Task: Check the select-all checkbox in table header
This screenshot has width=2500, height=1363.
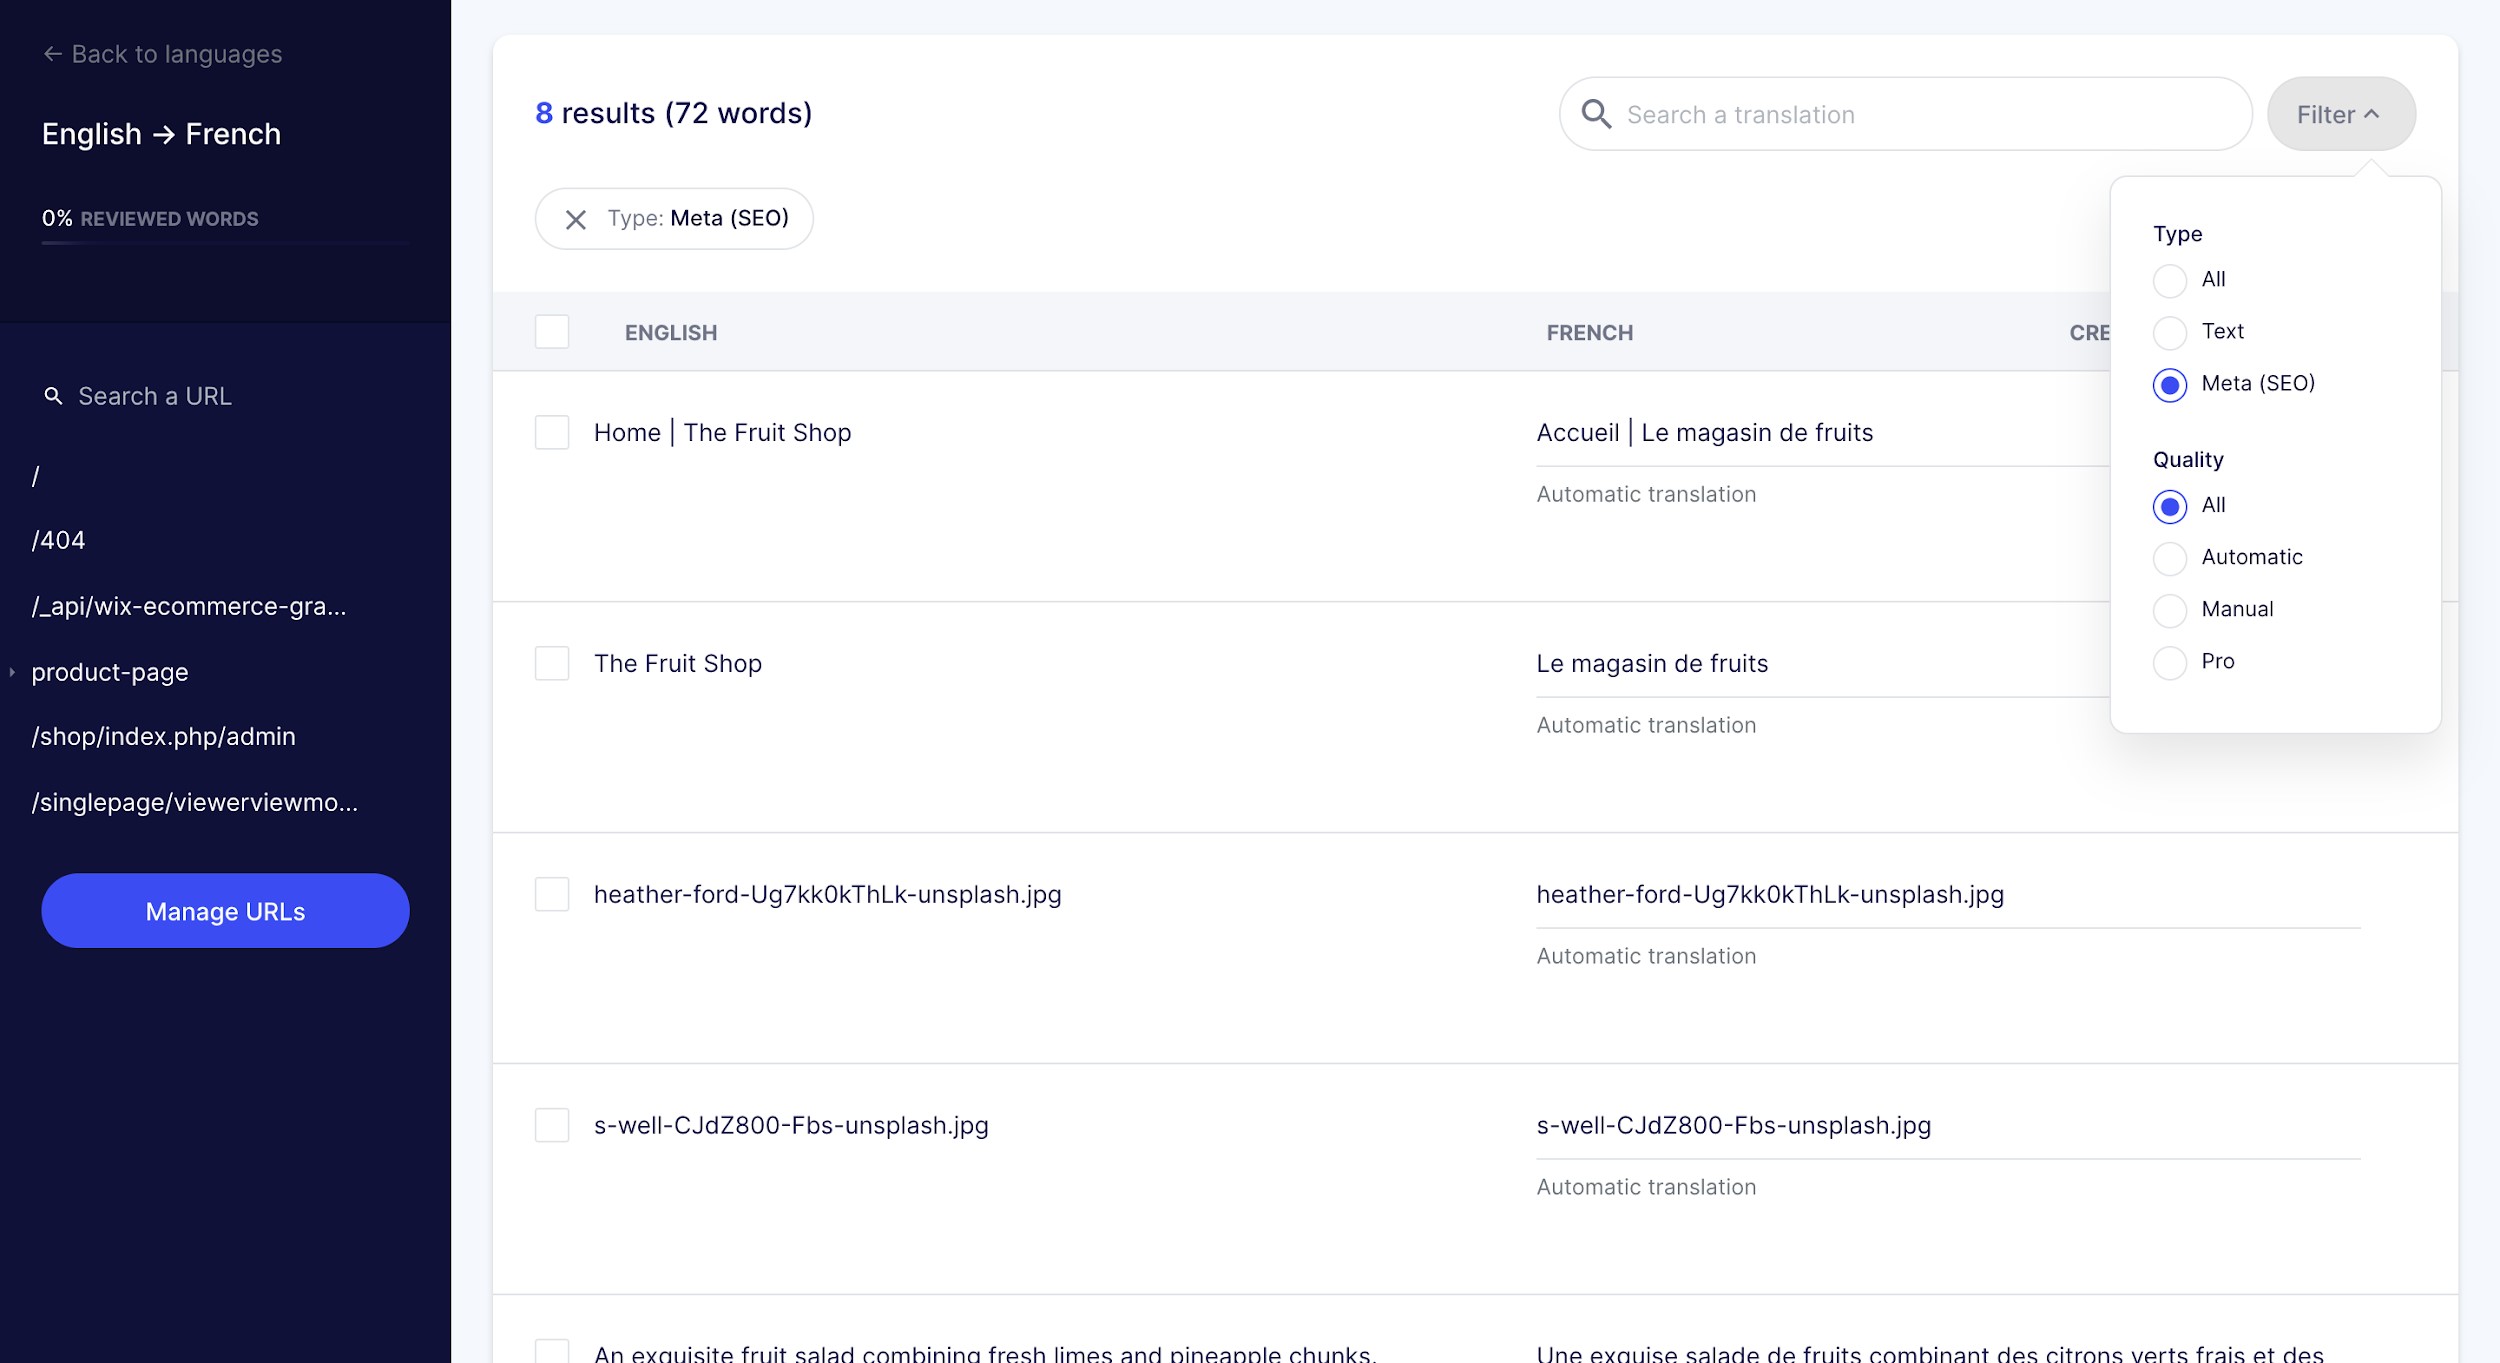Action: tap(552, 332)
